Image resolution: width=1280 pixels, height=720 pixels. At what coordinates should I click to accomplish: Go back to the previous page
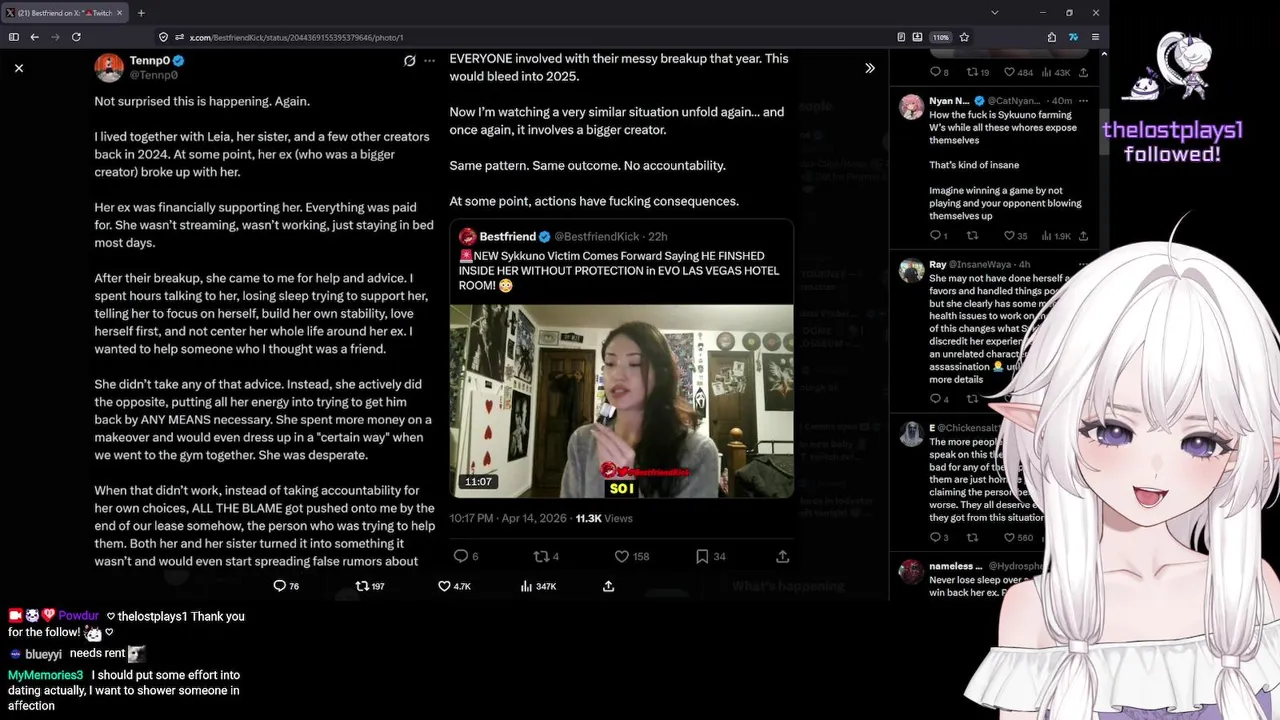pos(34,37)
